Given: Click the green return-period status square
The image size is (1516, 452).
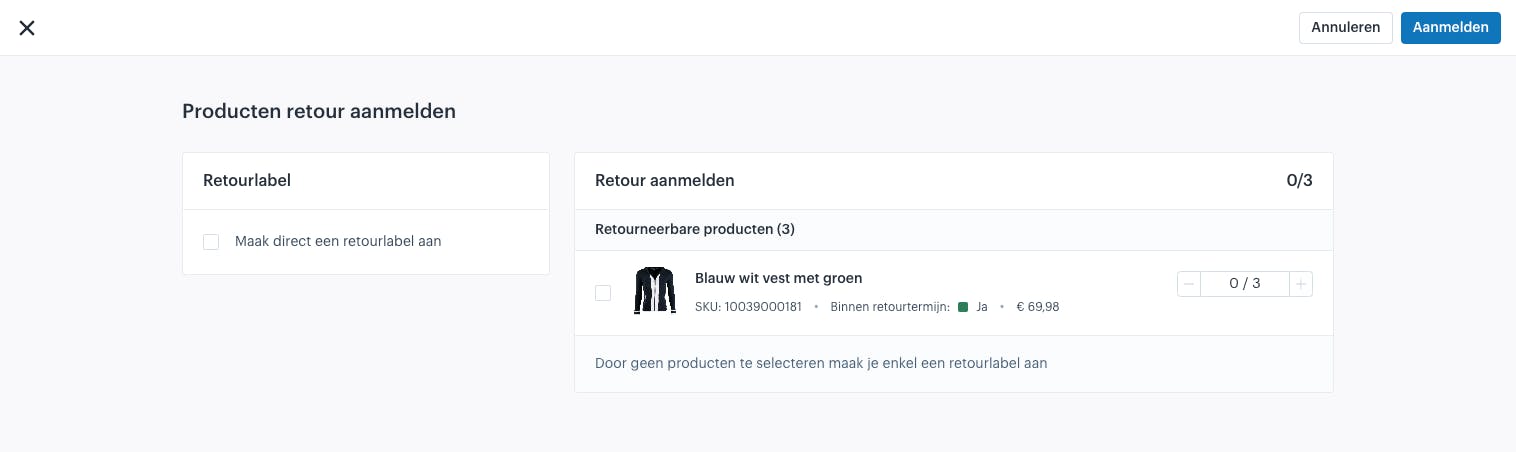Looking at the screenshot, I should click(x=963, y=307).
